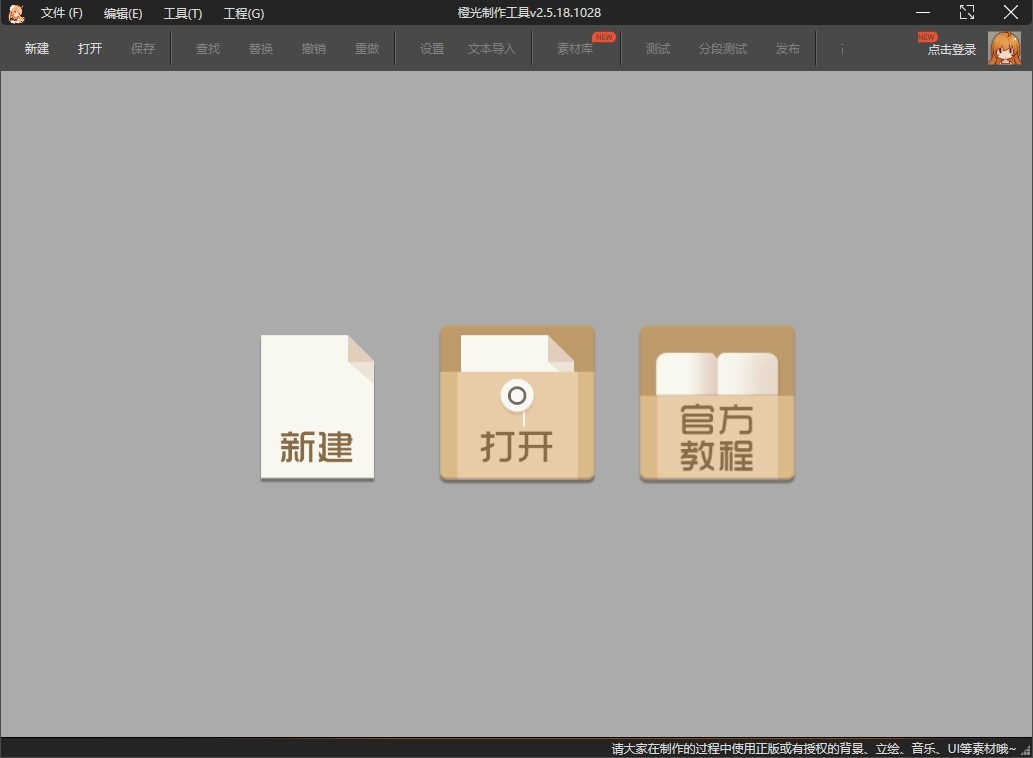Open the 工程(G) menu
The height and width of the screenshot is (758, 1033).
(x=243, y=13)
